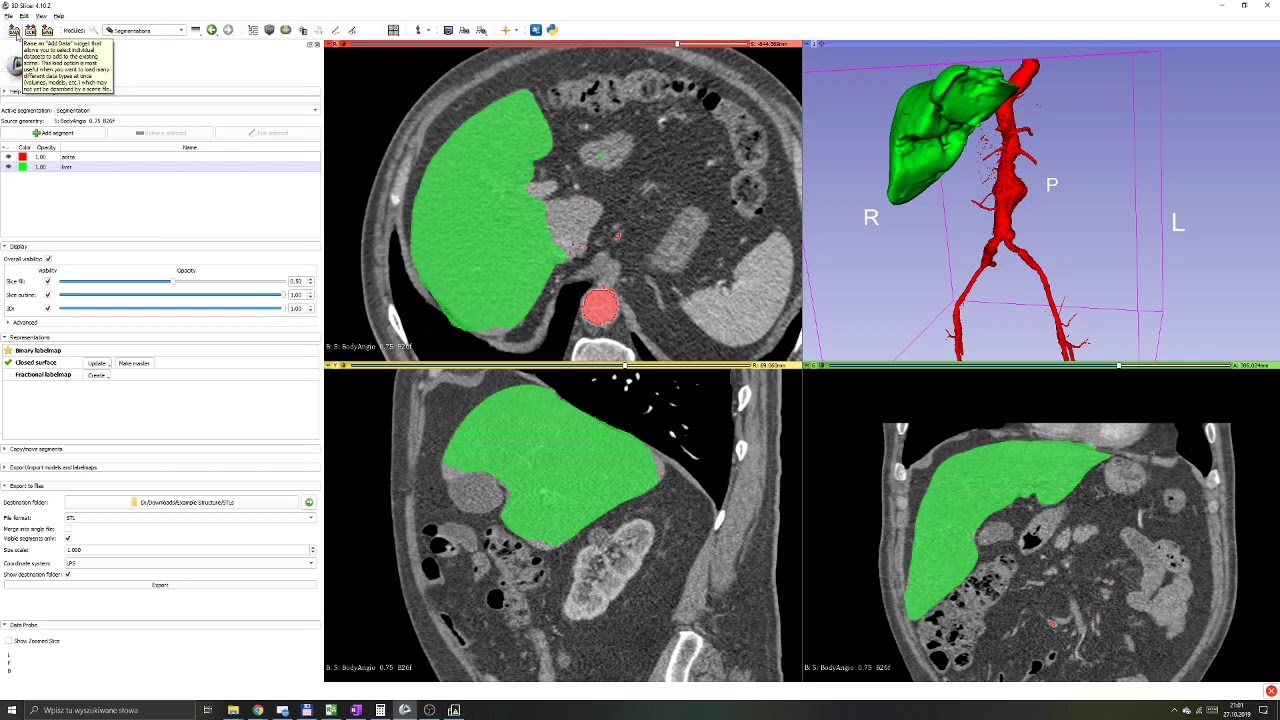Click the Slice fill opacity slider handle
This screenshot has height=720, width=1280.
coord(172,282)
